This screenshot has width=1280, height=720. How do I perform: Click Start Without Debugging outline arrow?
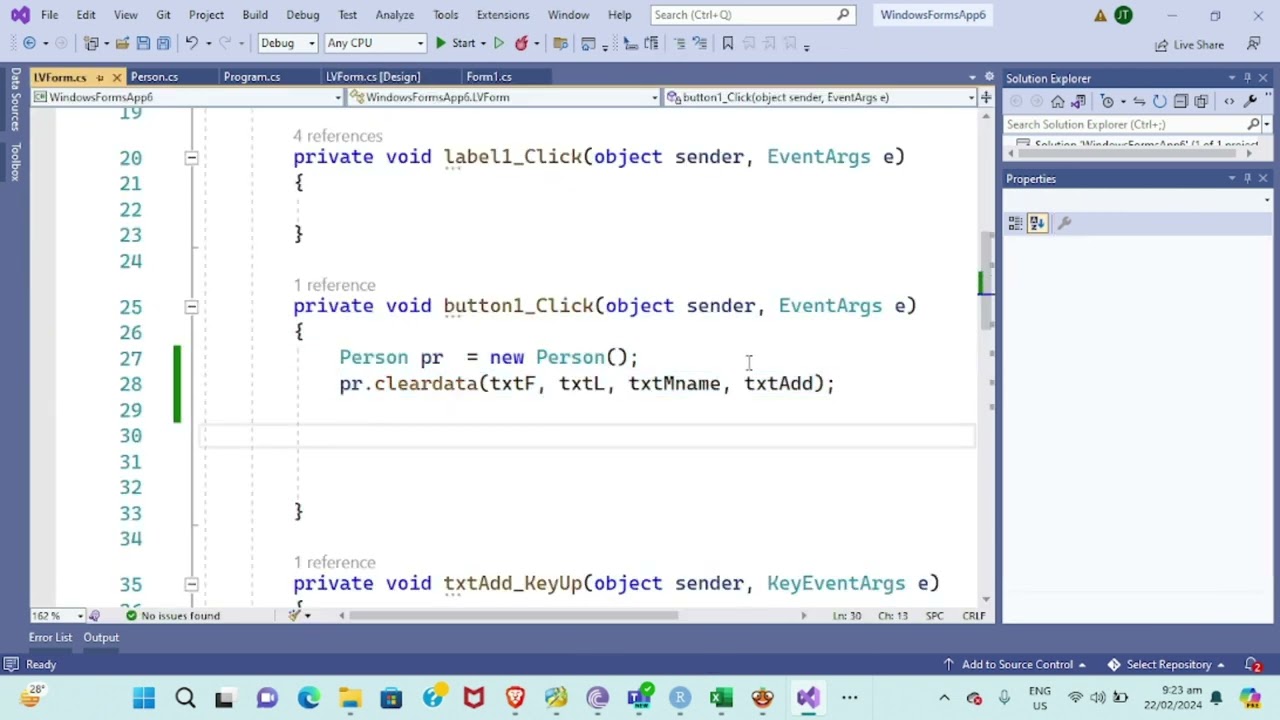499,43
